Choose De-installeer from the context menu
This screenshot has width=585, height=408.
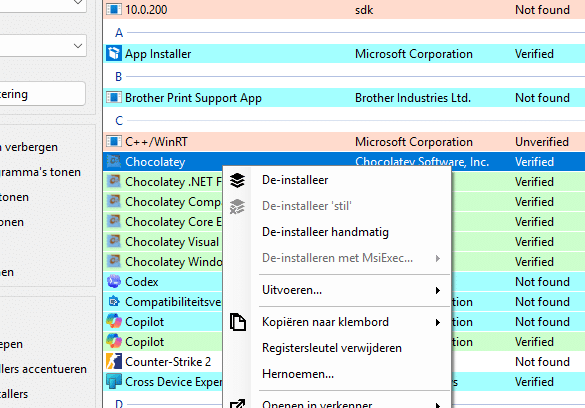(x=295, y=180)
